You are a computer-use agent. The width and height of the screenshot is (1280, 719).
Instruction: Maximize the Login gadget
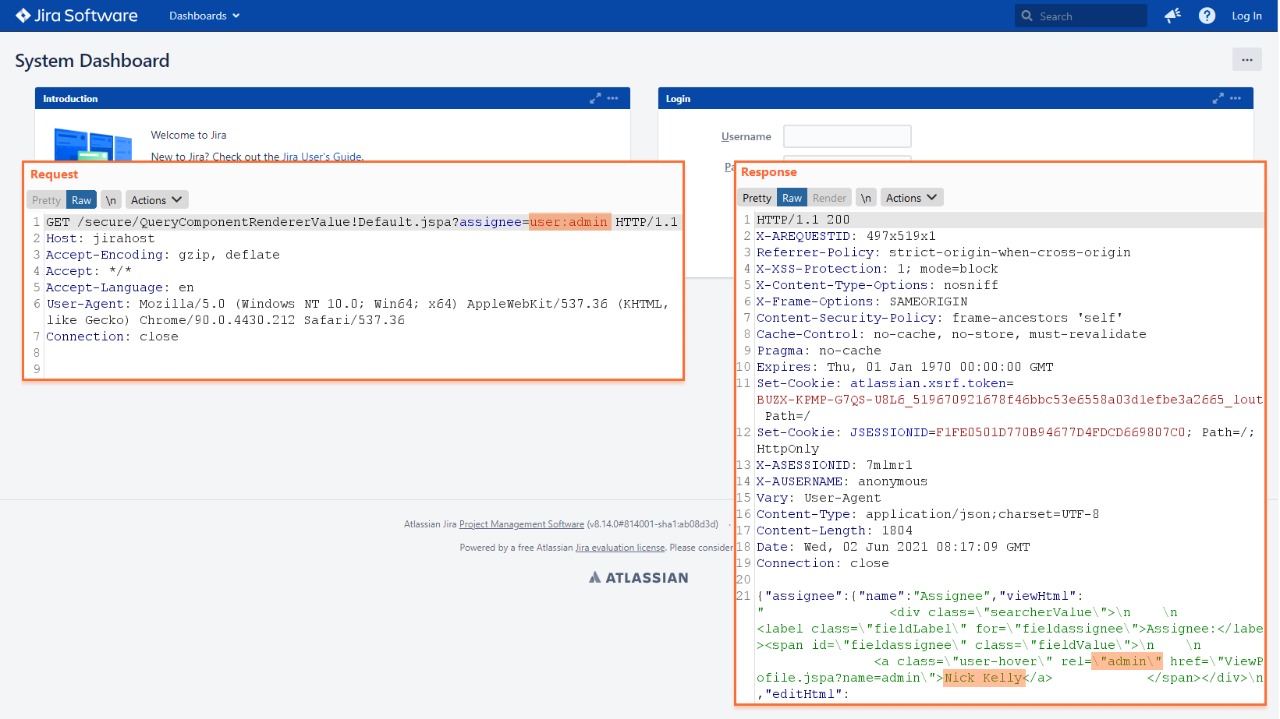[1218, 99]
